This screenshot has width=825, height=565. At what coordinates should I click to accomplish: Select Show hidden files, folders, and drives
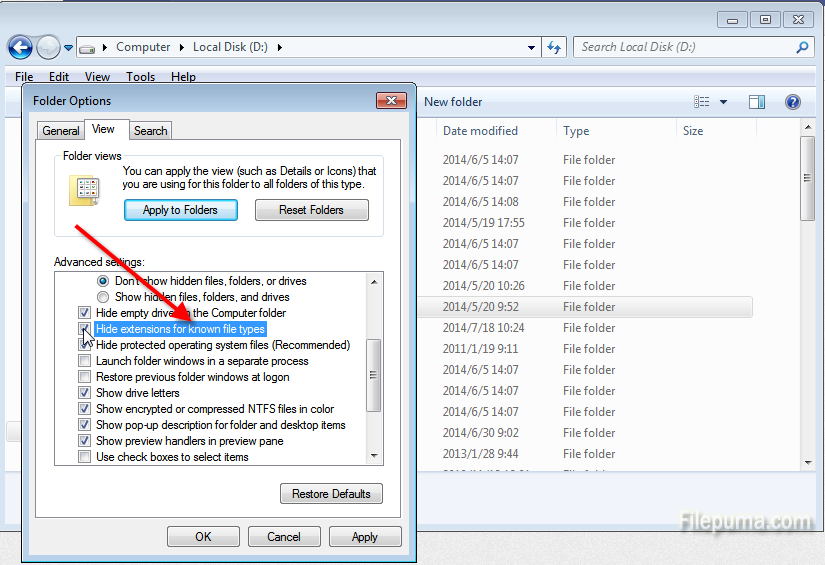pos(102,297)
